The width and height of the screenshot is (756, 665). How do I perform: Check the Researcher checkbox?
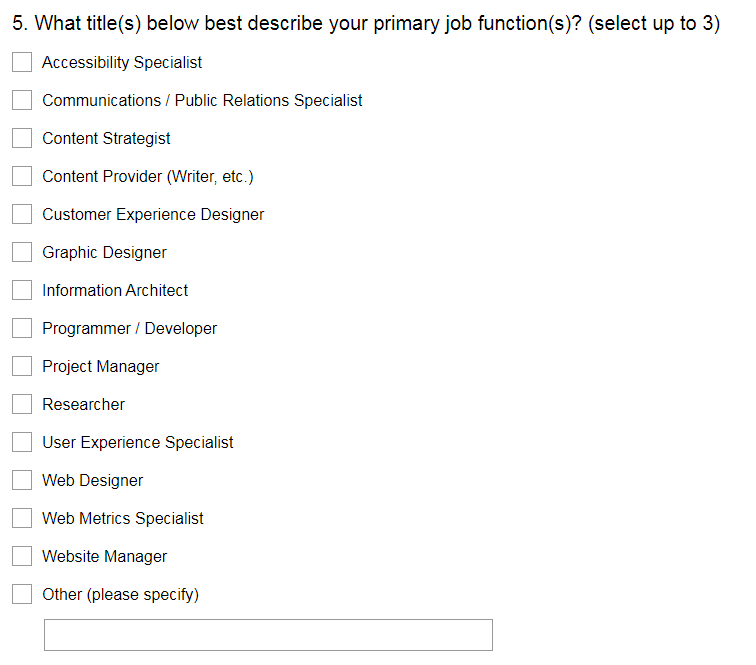[x=22, y=404]
